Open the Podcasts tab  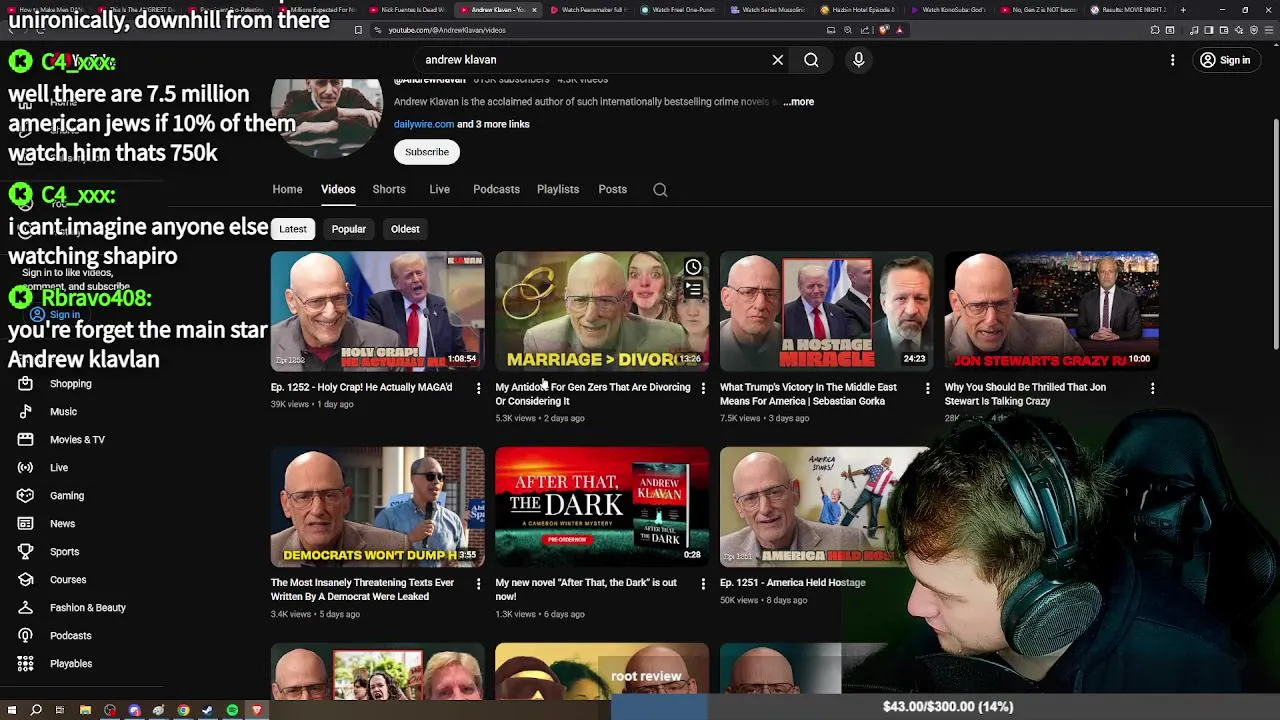click(x=496, y=189)
